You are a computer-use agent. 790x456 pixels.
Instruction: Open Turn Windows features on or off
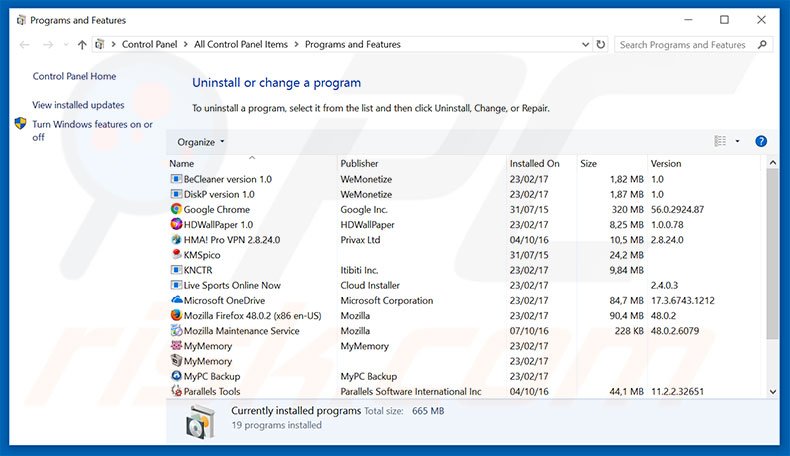(92, 131)
